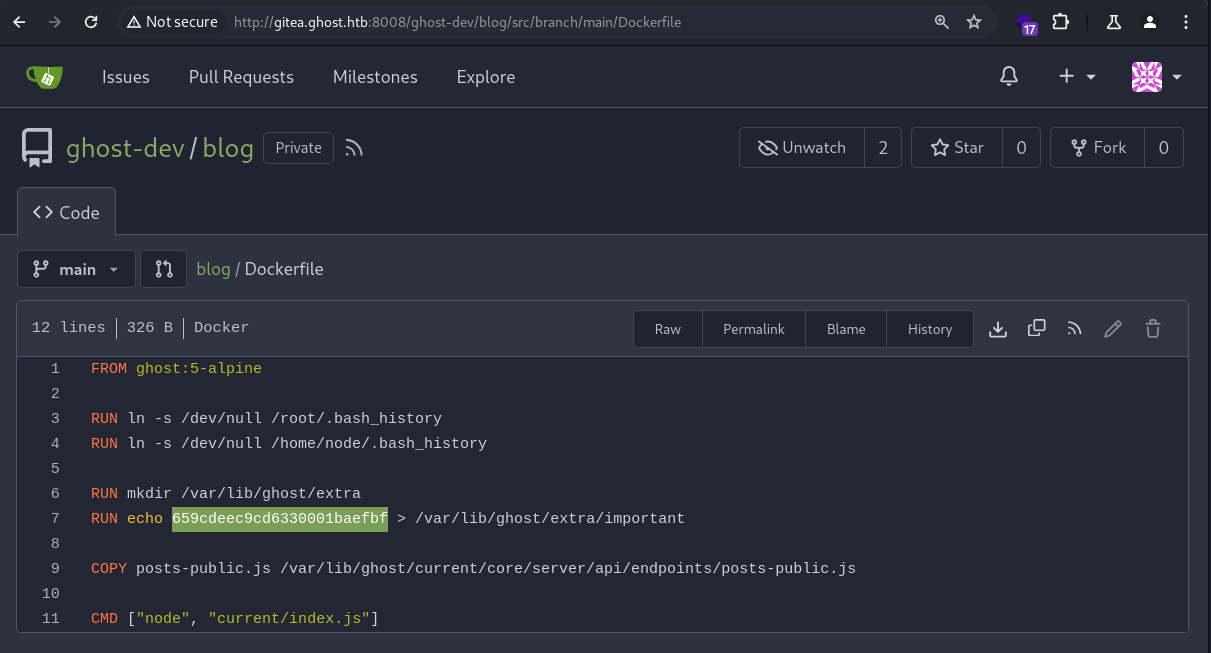Click Dockerfile in the breadcrumb path
The width and height of the screenshot is (1211, 653).
284,269
